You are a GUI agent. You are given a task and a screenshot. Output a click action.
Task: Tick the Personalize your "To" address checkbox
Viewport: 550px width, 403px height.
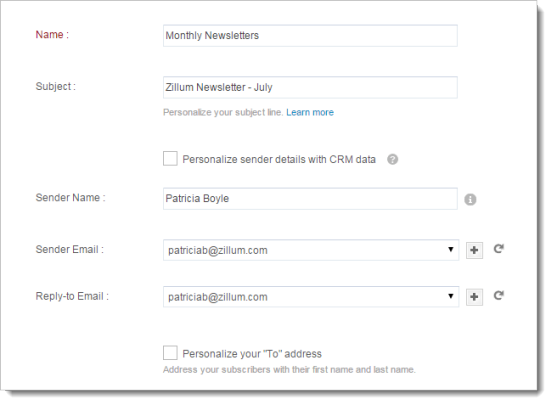[x=170, y=353]
